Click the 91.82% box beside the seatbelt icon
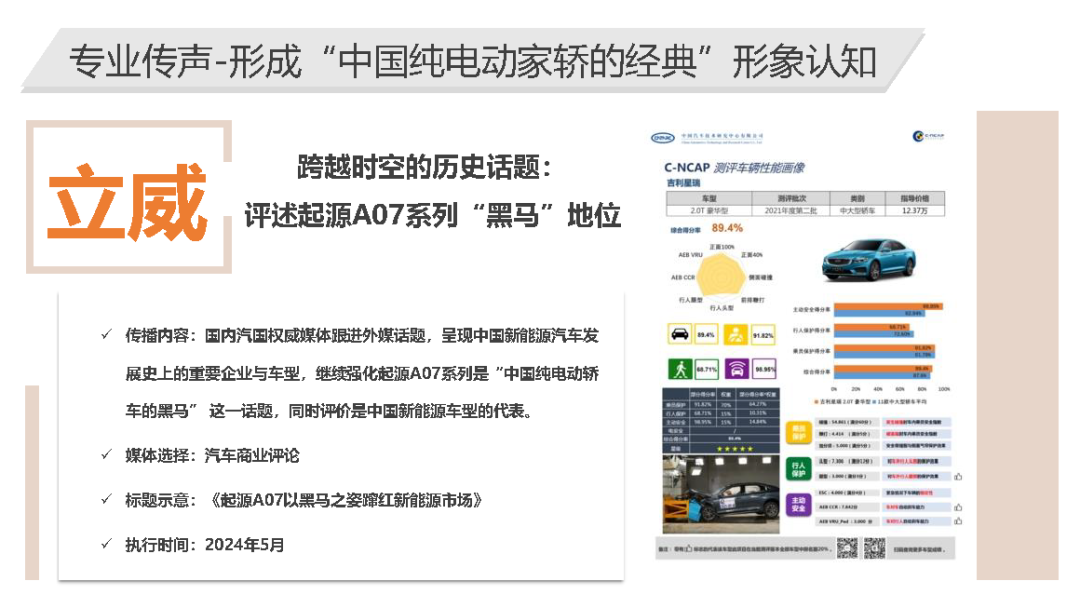The image size is (1080, 608). click(x=763, y=335)
